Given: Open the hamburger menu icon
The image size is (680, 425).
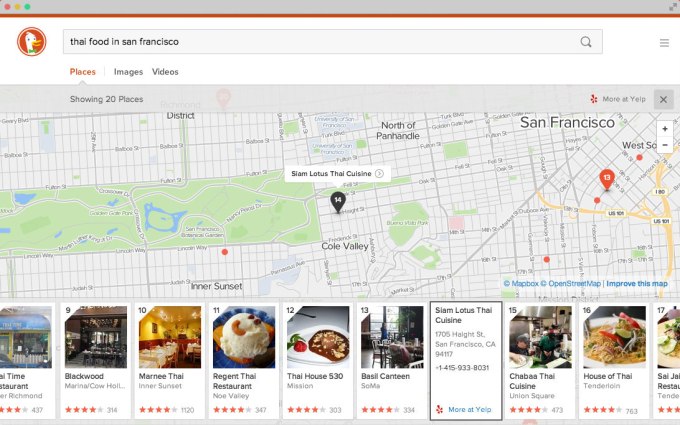Looking at the screenshot, I should pos(664,43).
